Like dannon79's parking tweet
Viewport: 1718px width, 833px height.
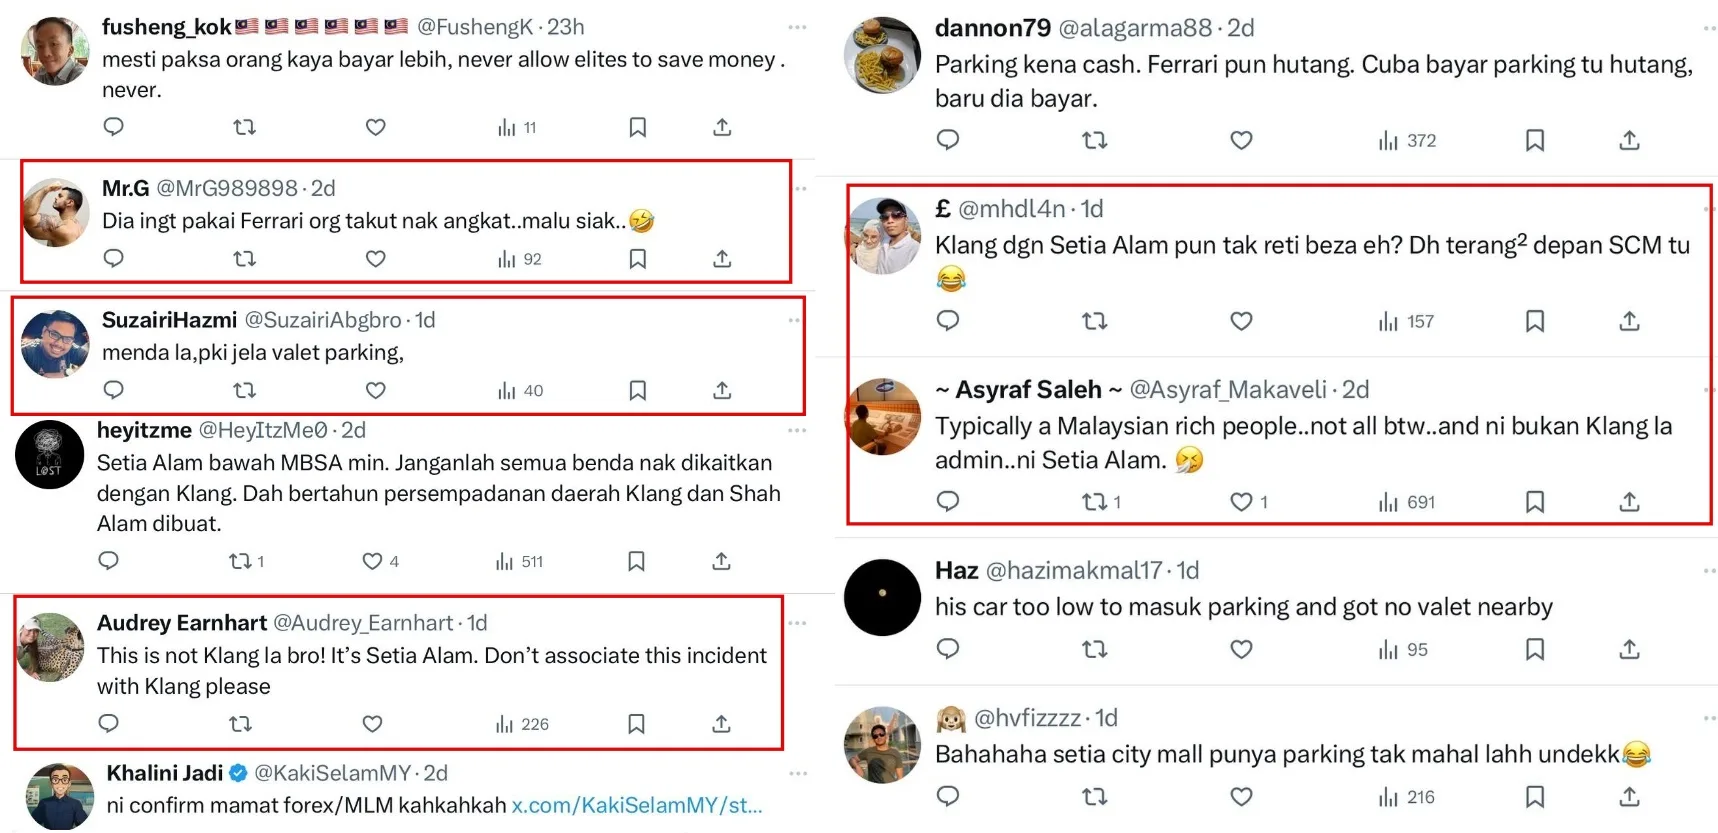pos(1241,141)
